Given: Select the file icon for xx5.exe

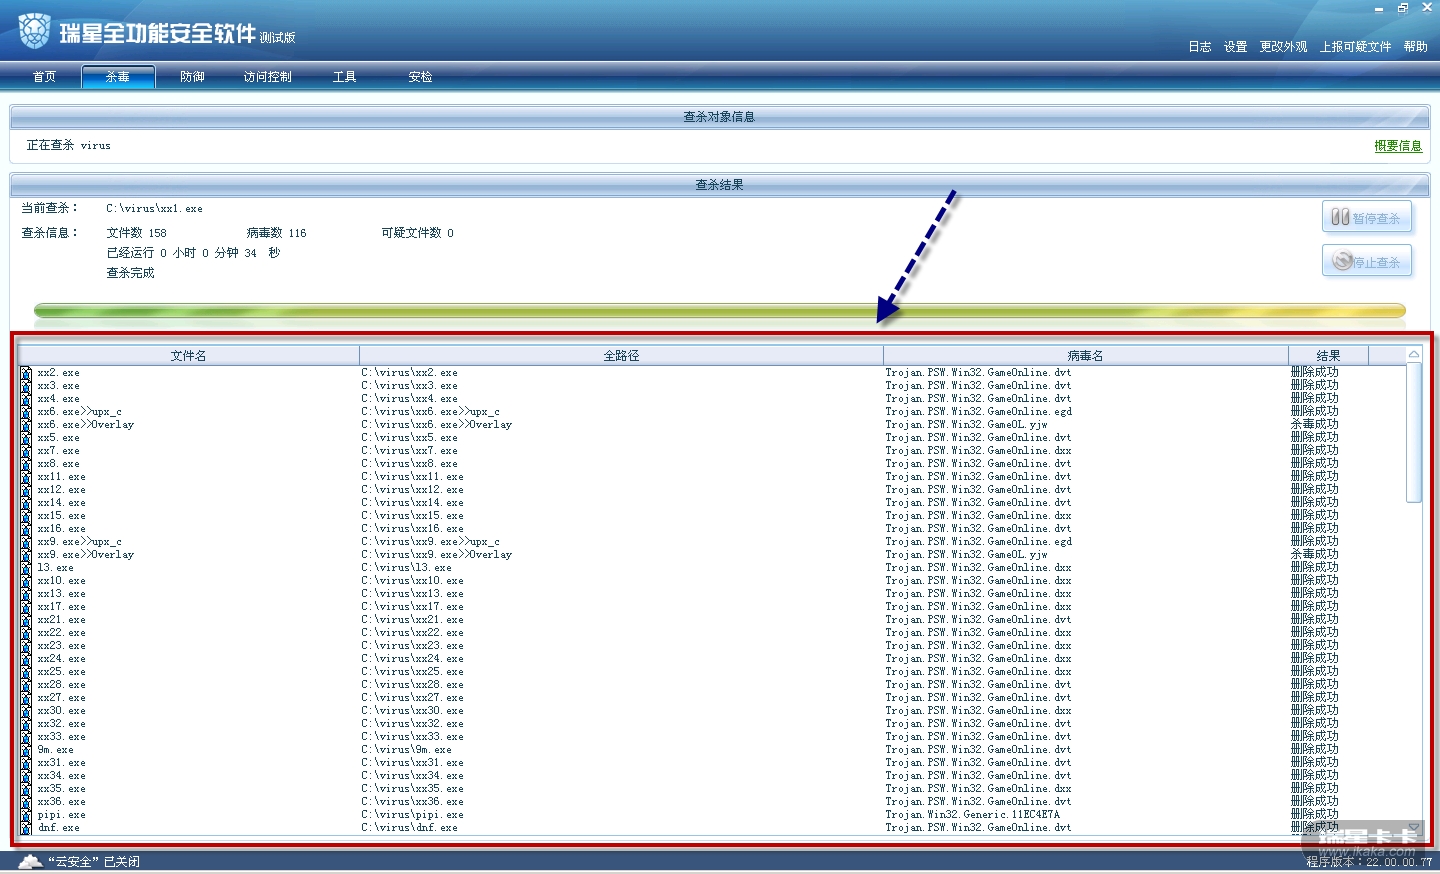Looking at the screenshot, I should coord(26,438).
